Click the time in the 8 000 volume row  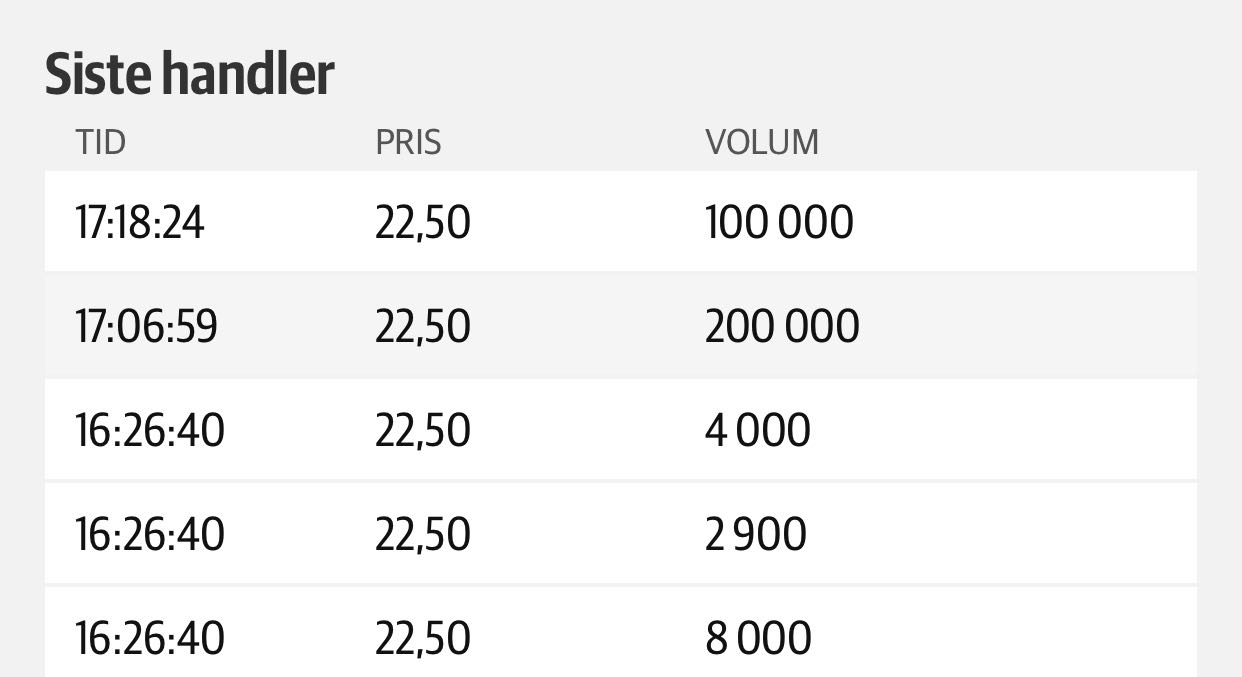click(x=150, y=638)
